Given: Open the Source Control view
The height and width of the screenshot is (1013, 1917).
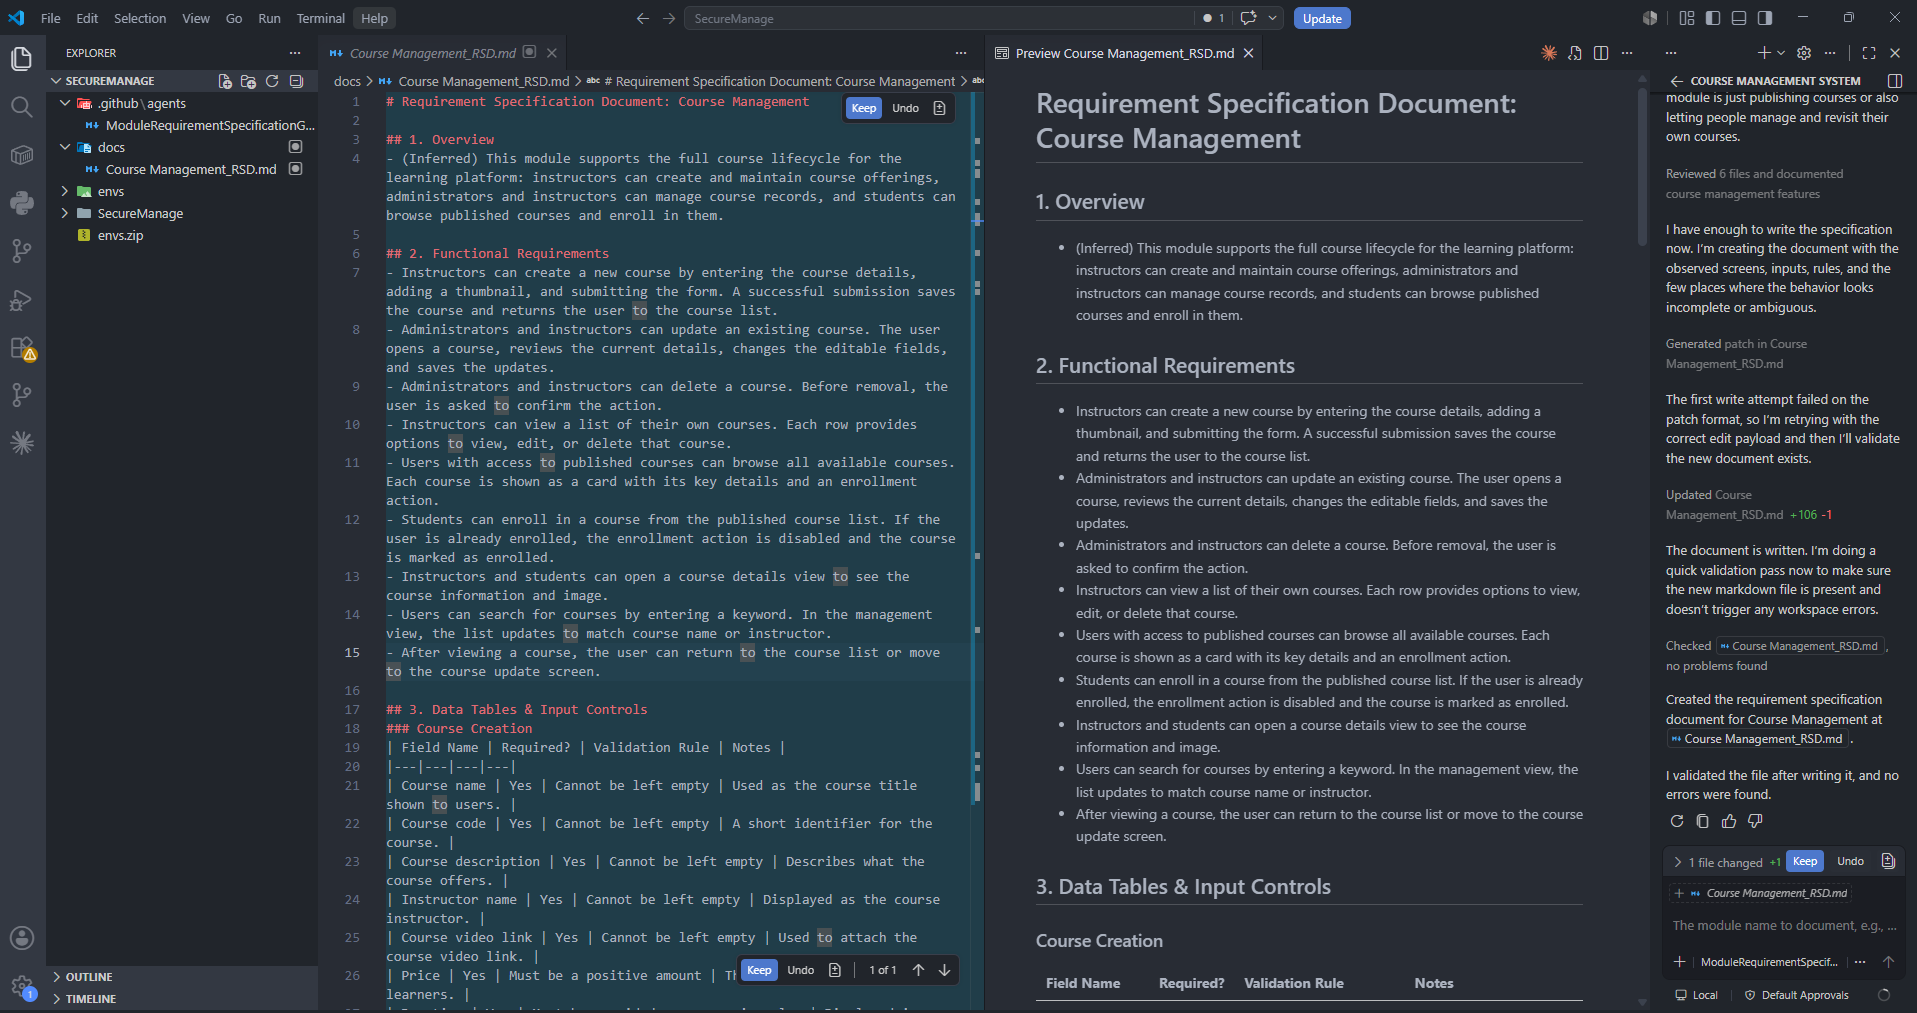Looking at the screenshot, I should coord(22,250).
